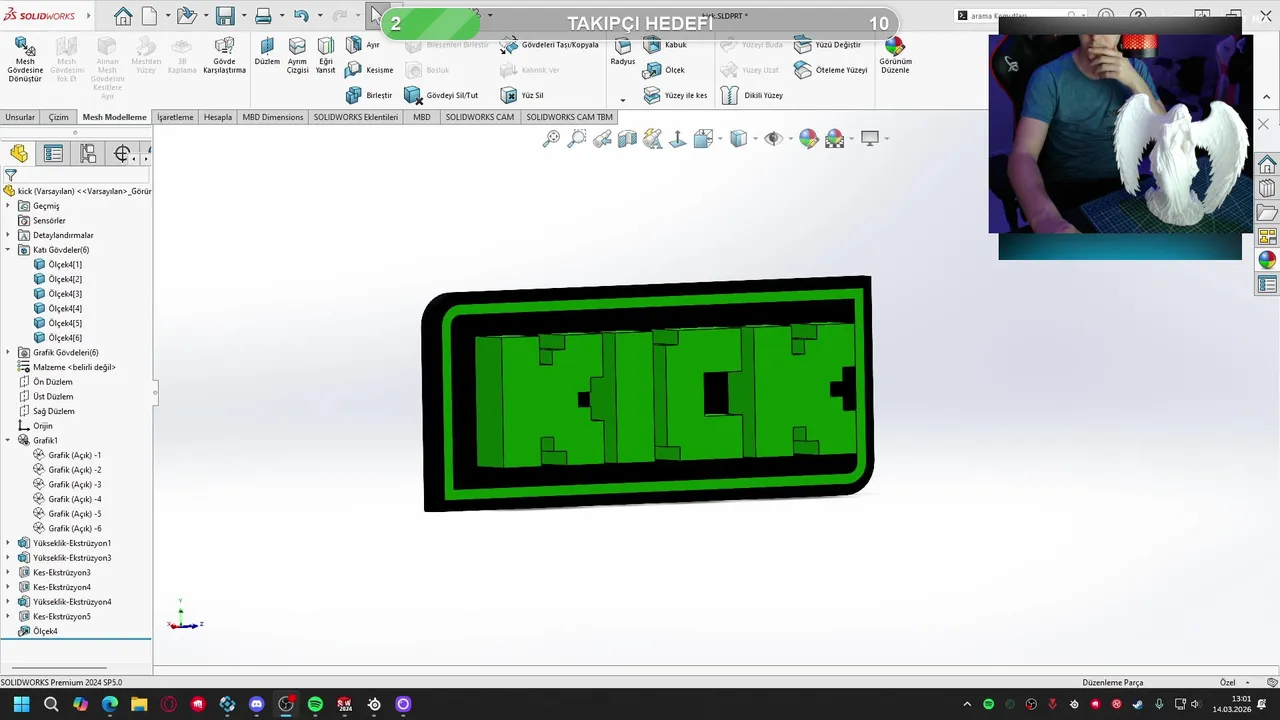Click the Birleştir command
Viewport: 1280px width, 720px height.
tap(369, 95)
